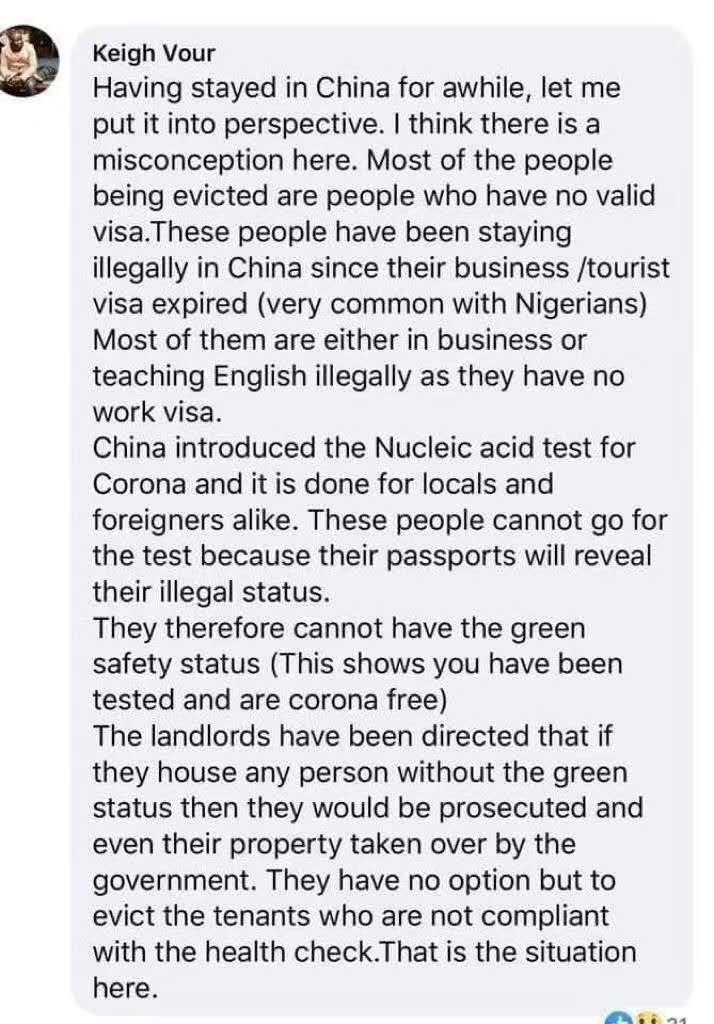The image size is (714, 1024).
Task: Click the last word "here." of the comment
Action: [x=125, y=988]
